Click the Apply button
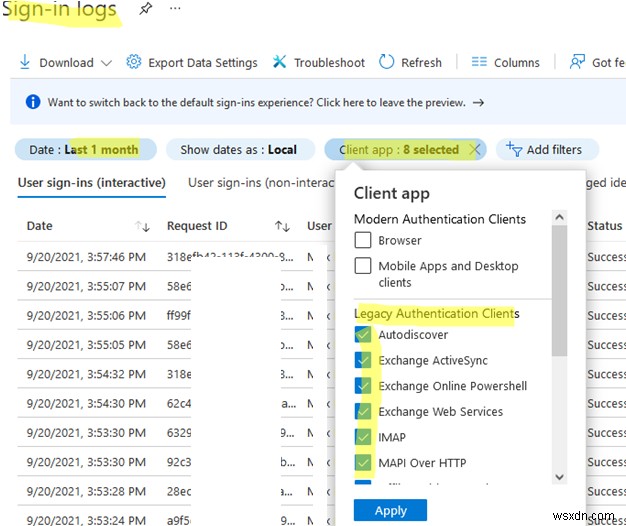626x526 pixels. pyautogui.click(x=390, y=510)
